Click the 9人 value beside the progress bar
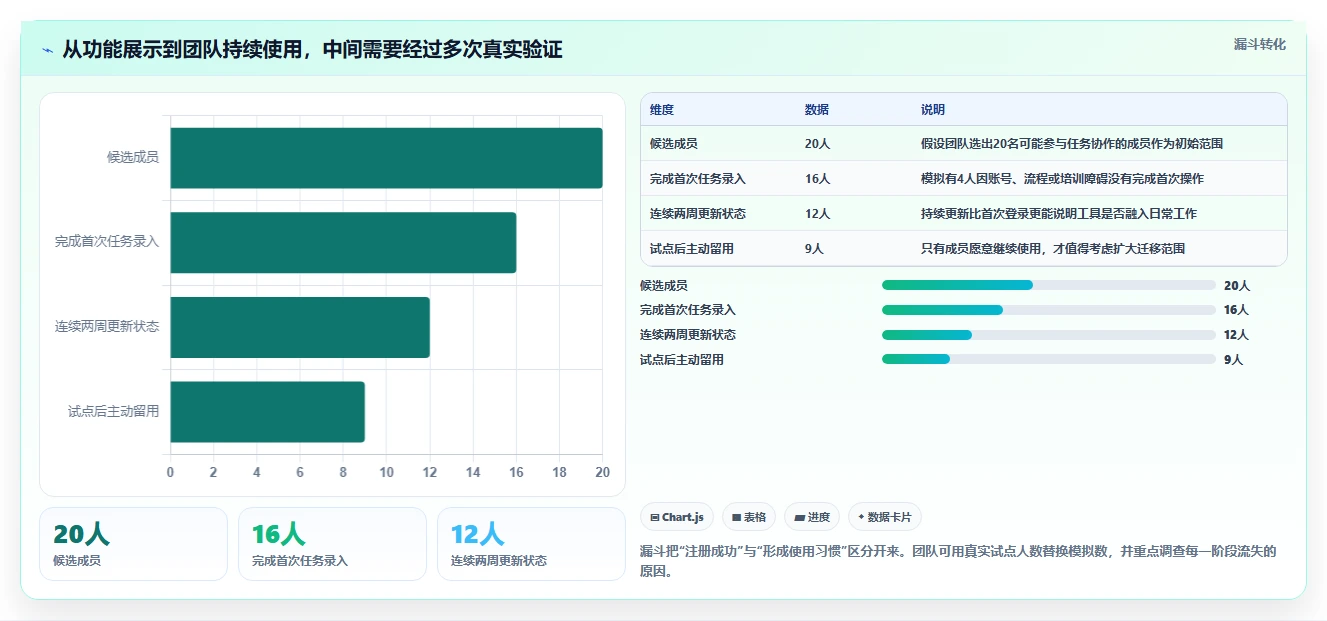 (1234, 360)
